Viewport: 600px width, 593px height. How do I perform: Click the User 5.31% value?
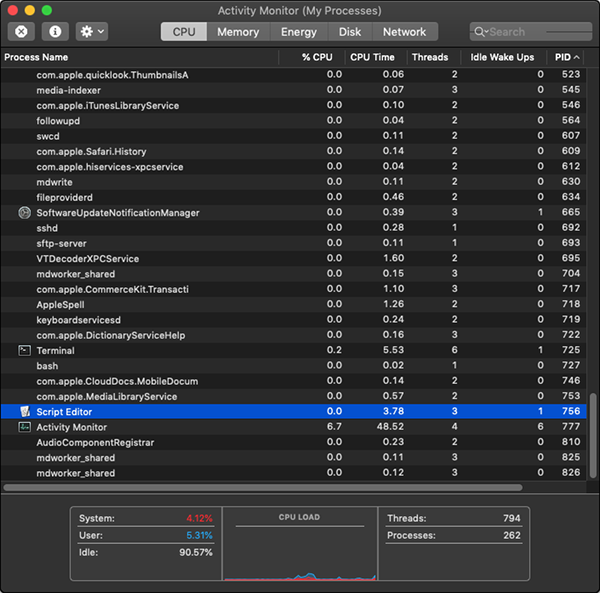pos(199,535)
